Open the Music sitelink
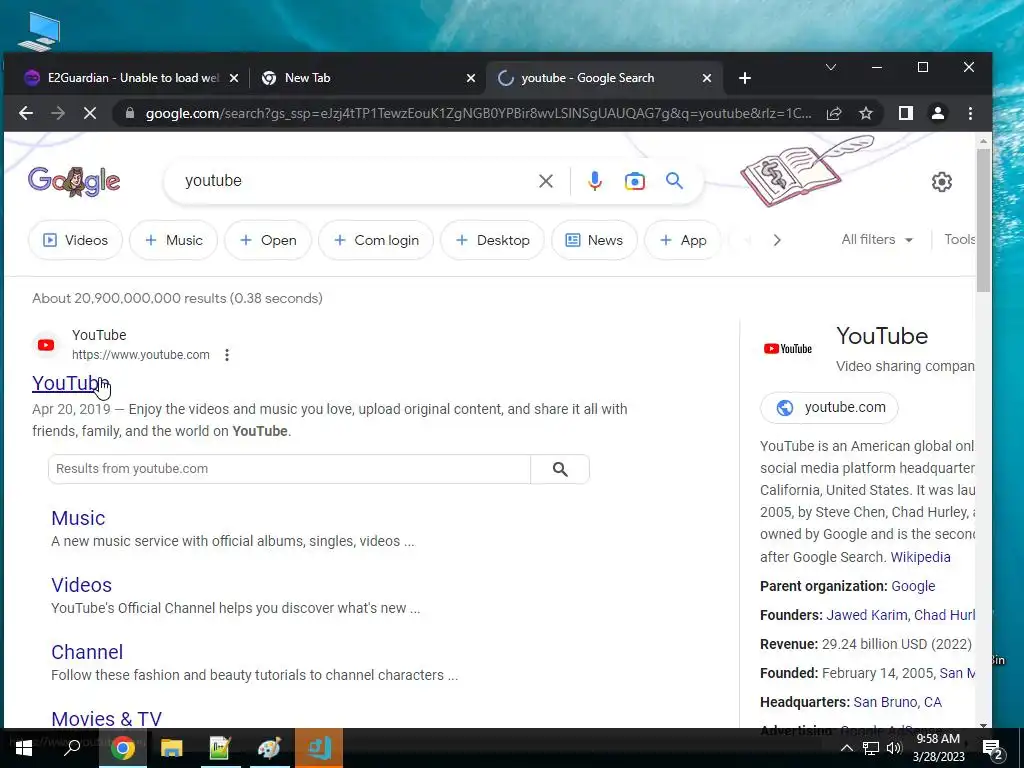This screenshot has width=1024, height=768. (x=78, y=518)
